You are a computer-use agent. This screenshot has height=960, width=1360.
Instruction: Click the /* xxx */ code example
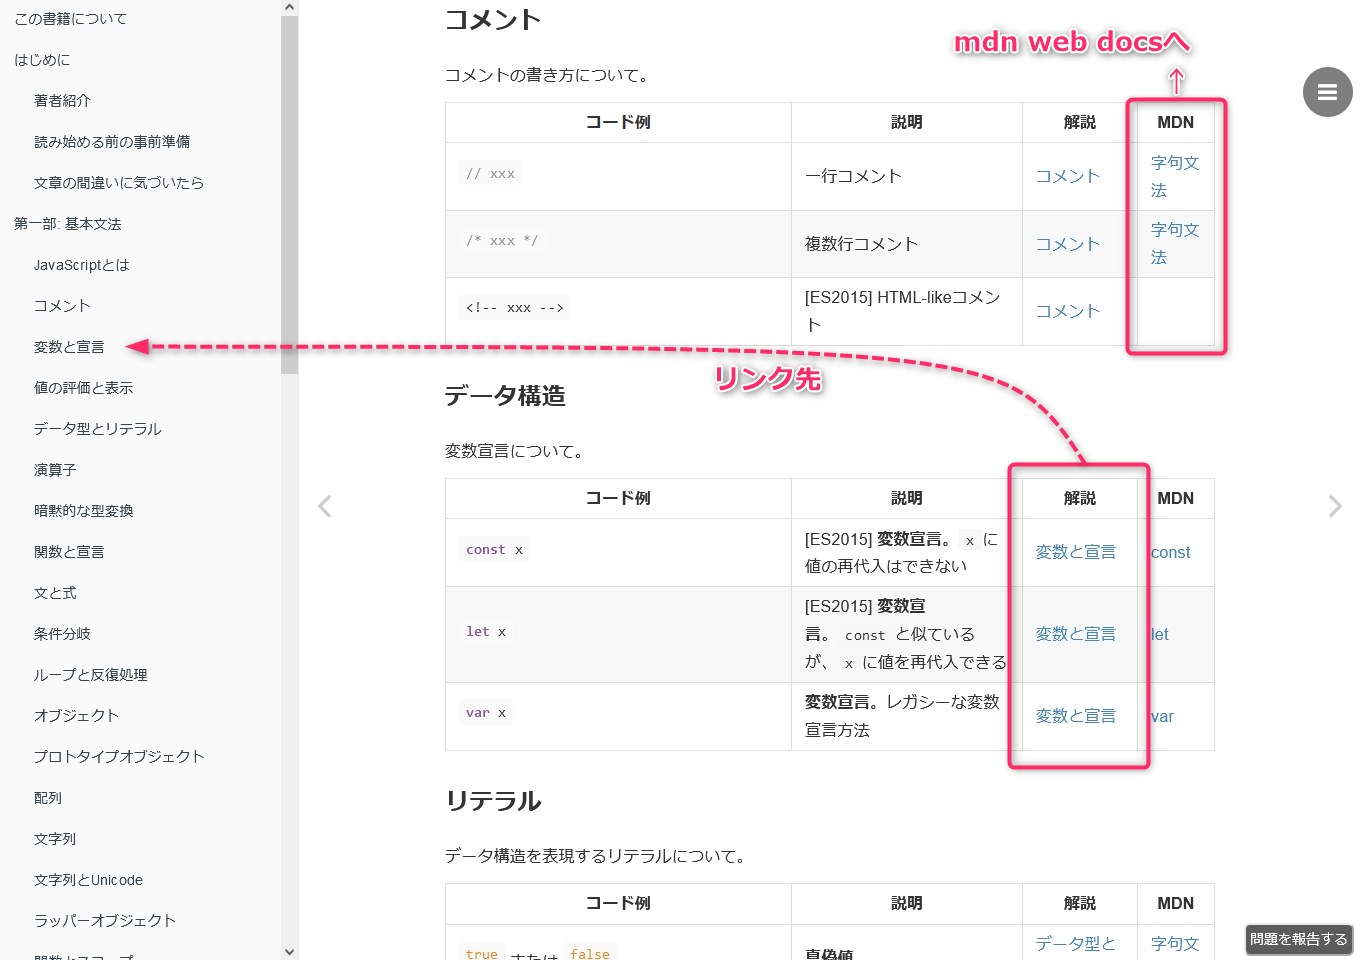(502, 240)
